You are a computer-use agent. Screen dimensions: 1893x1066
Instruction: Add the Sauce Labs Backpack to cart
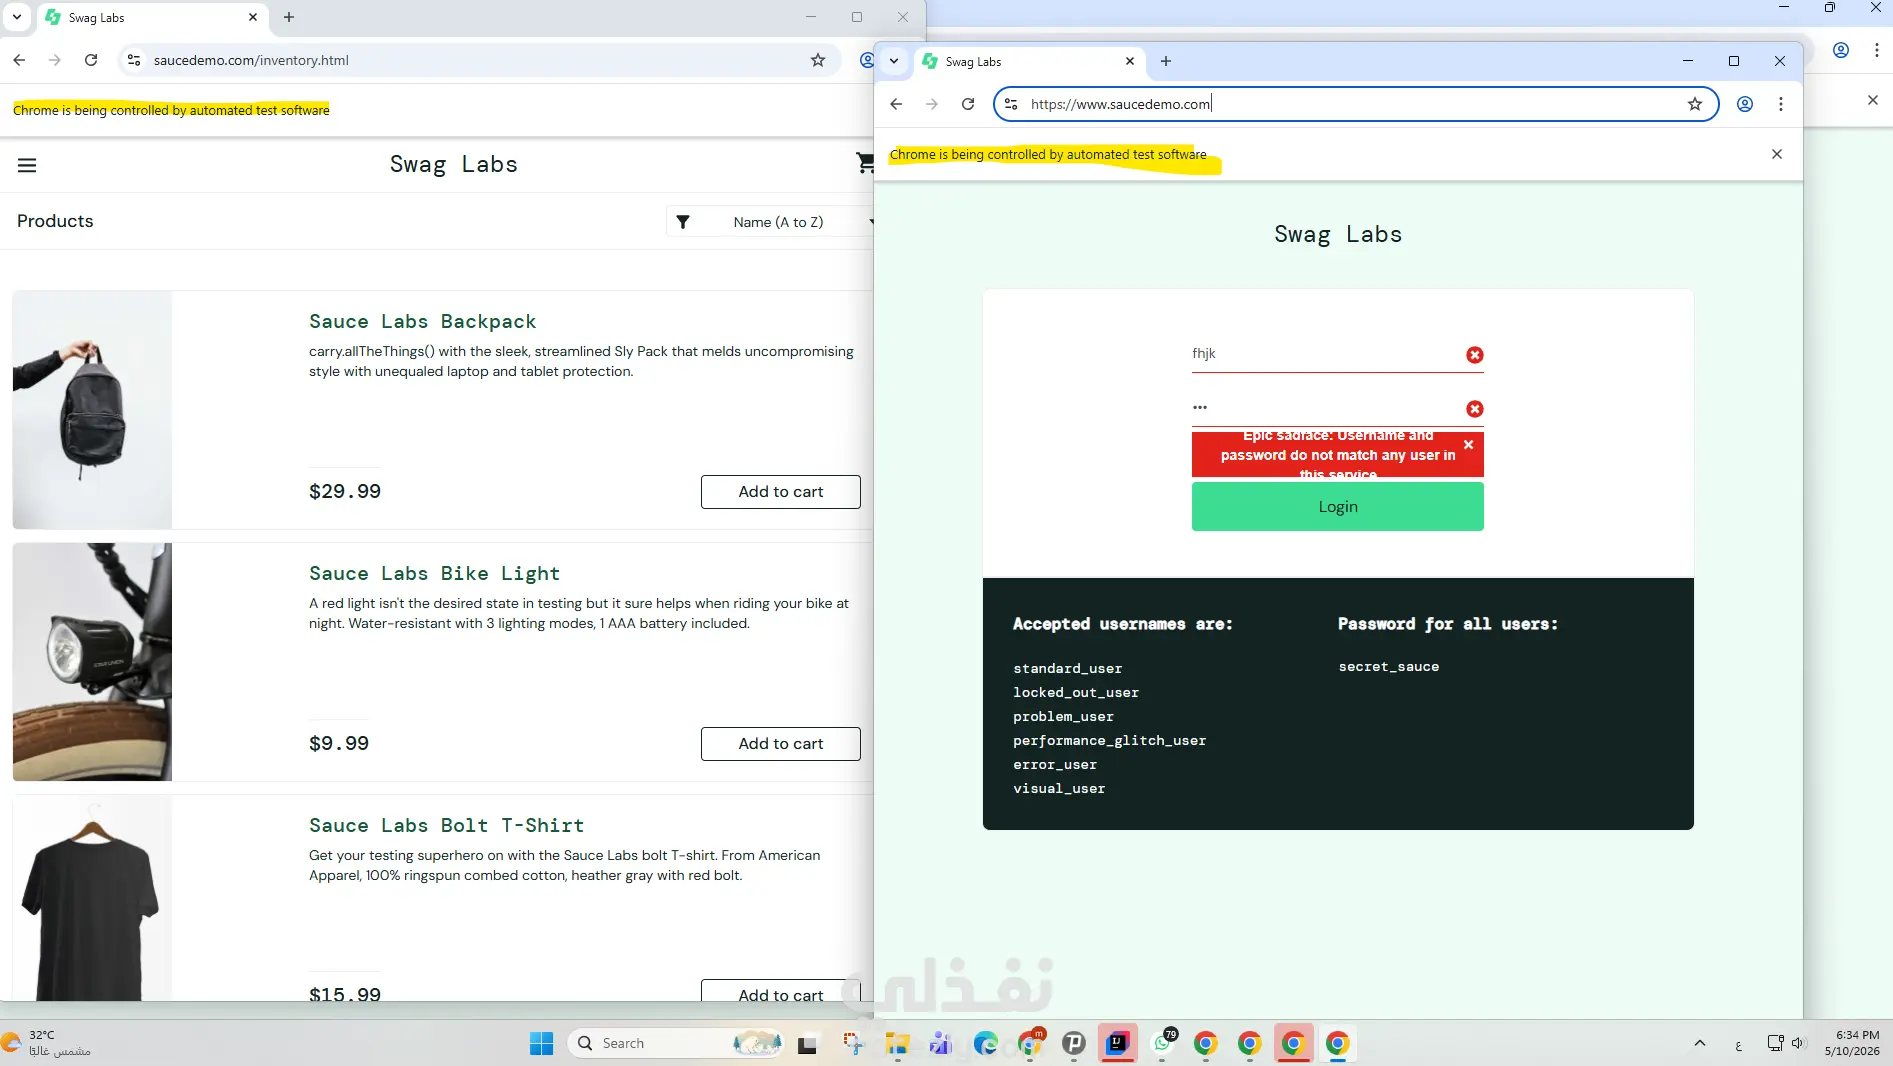[781, 492]
